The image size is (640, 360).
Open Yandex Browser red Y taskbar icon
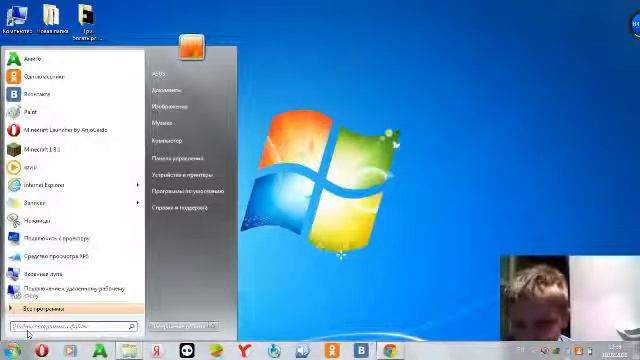[x=244, y=351]
